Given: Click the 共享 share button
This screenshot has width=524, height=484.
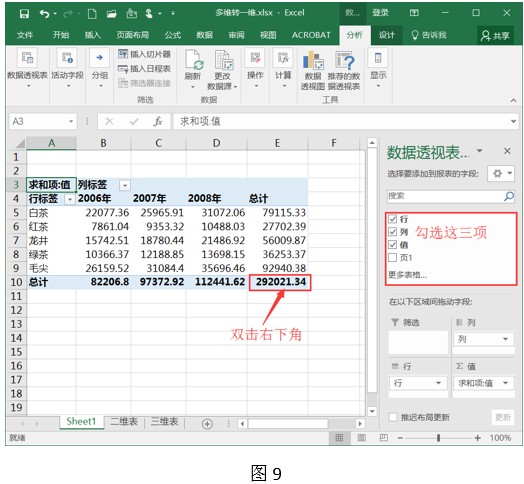Looking at the screenshot, I should pyautogui.click(x=495, y=36).
